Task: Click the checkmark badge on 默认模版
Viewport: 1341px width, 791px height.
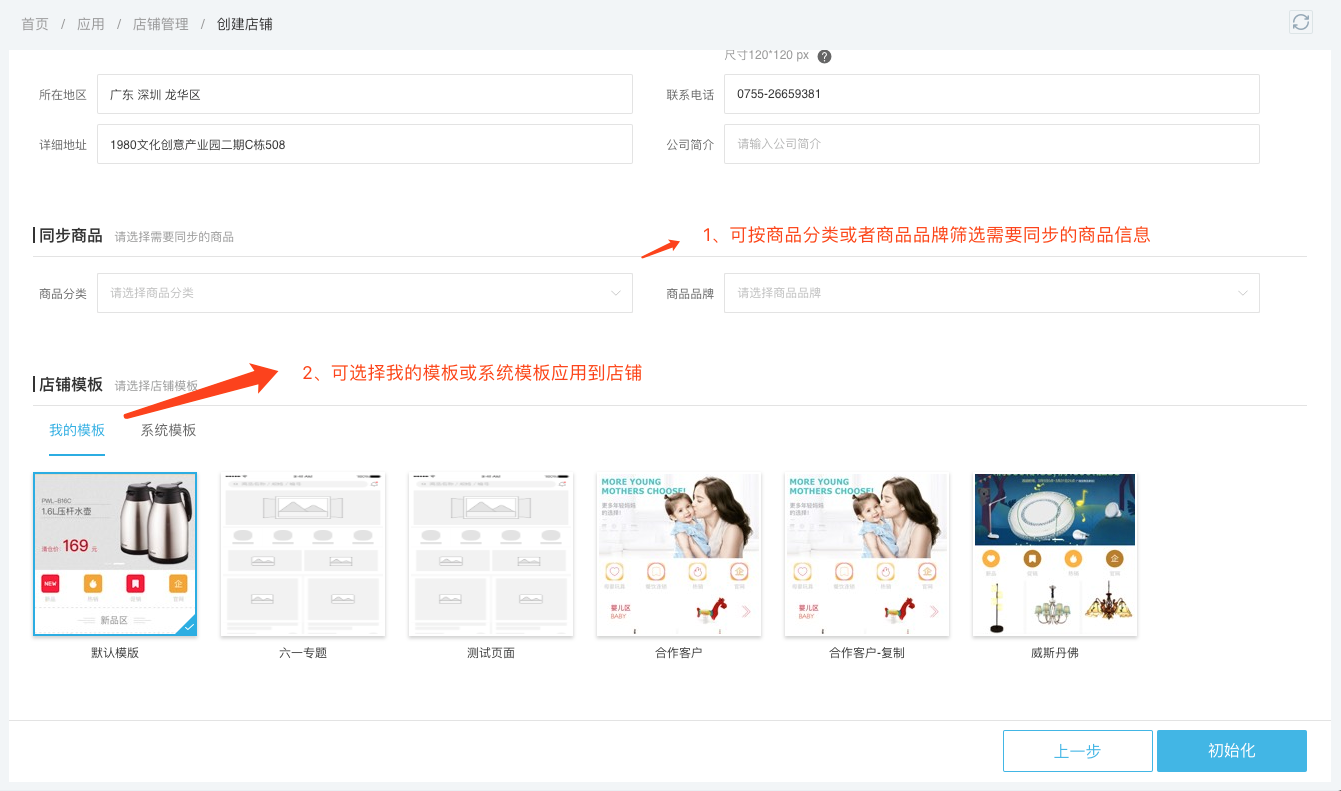Action: (189, 627)
